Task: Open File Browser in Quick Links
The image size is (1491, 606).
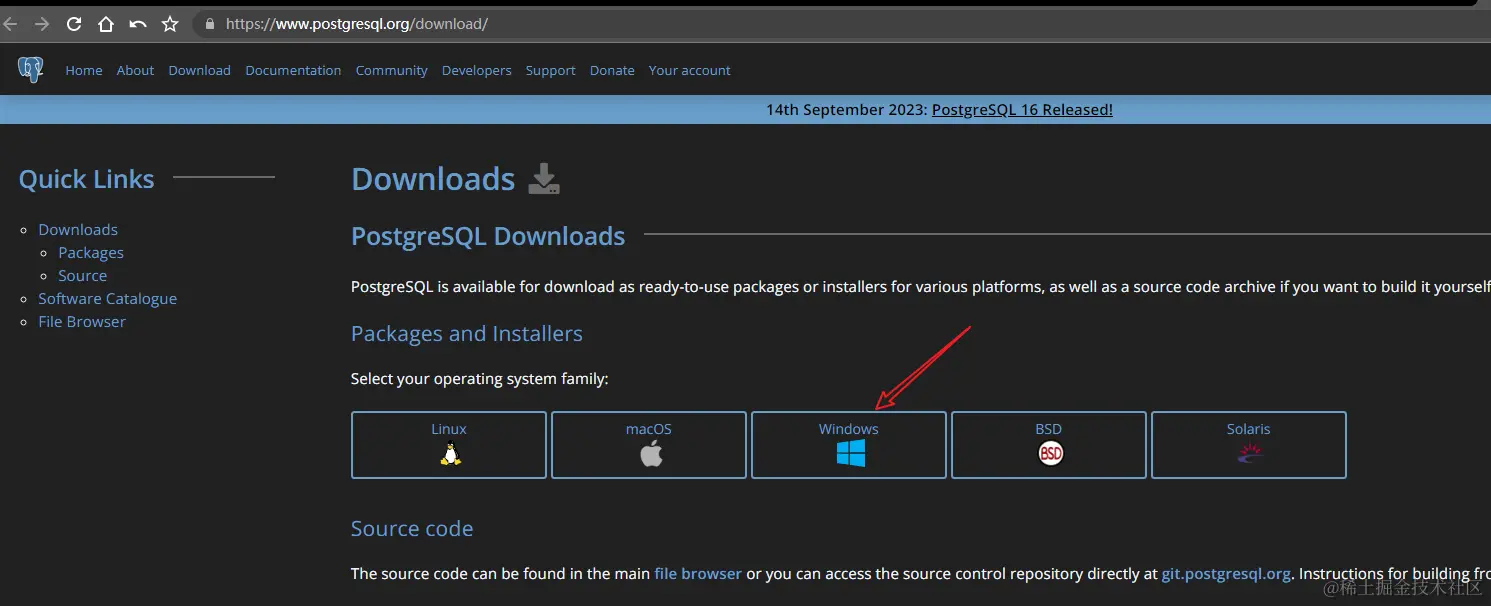Action: 82,322
